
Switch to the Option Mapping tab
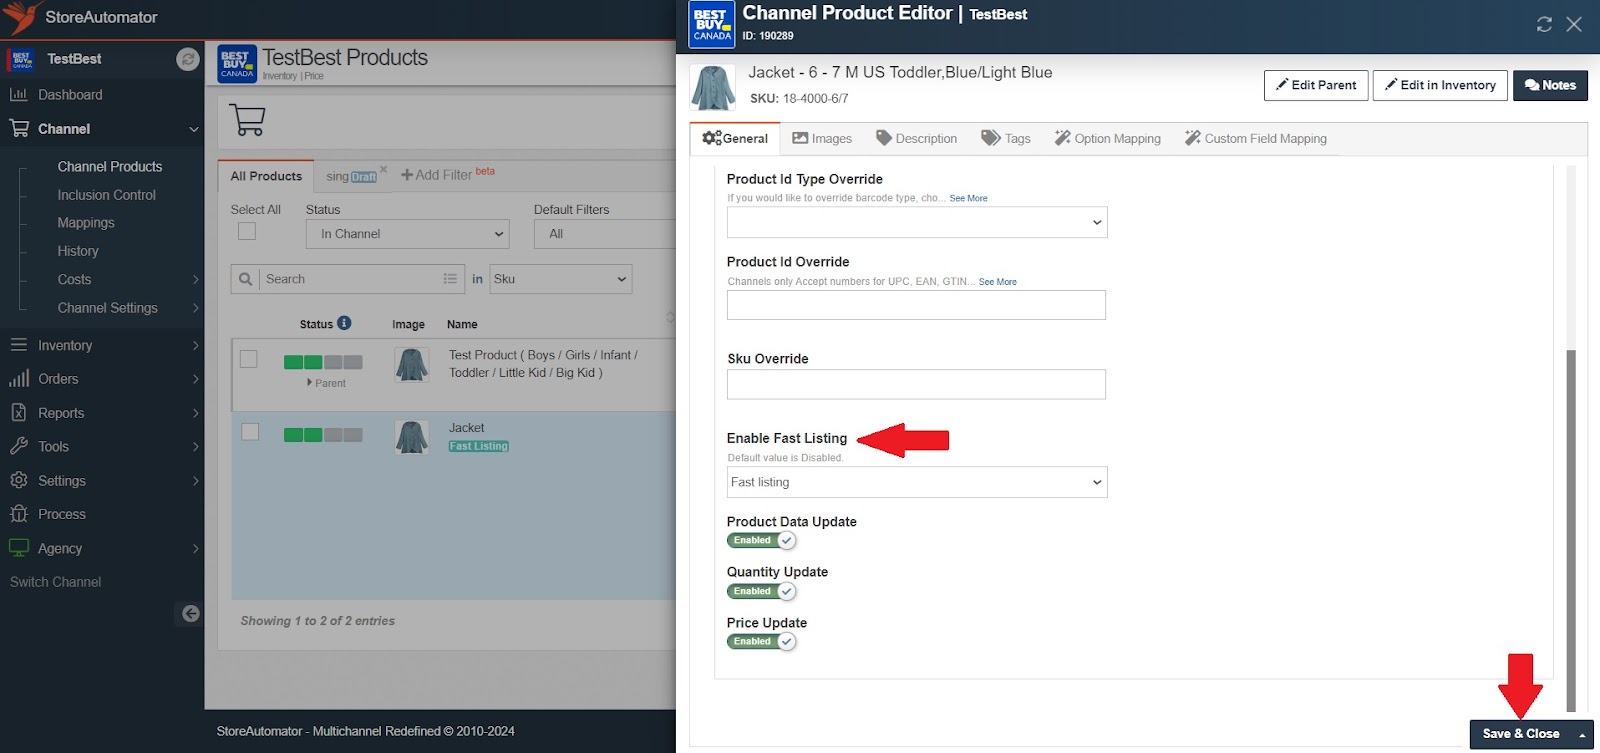(1107, 139)
